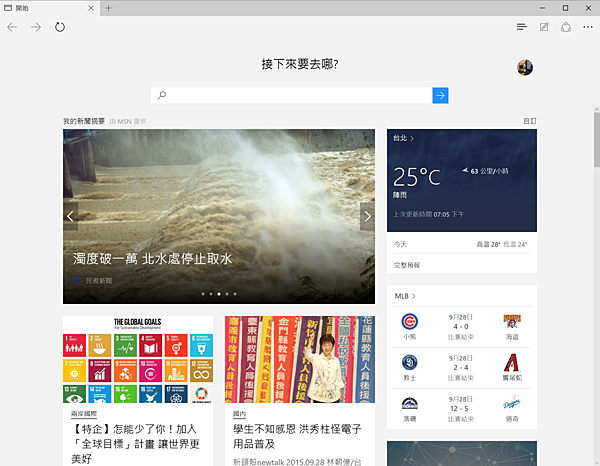This screenshot has width=600, height=466.
Task: Click the user profile avatar
Action: [525, 67]
